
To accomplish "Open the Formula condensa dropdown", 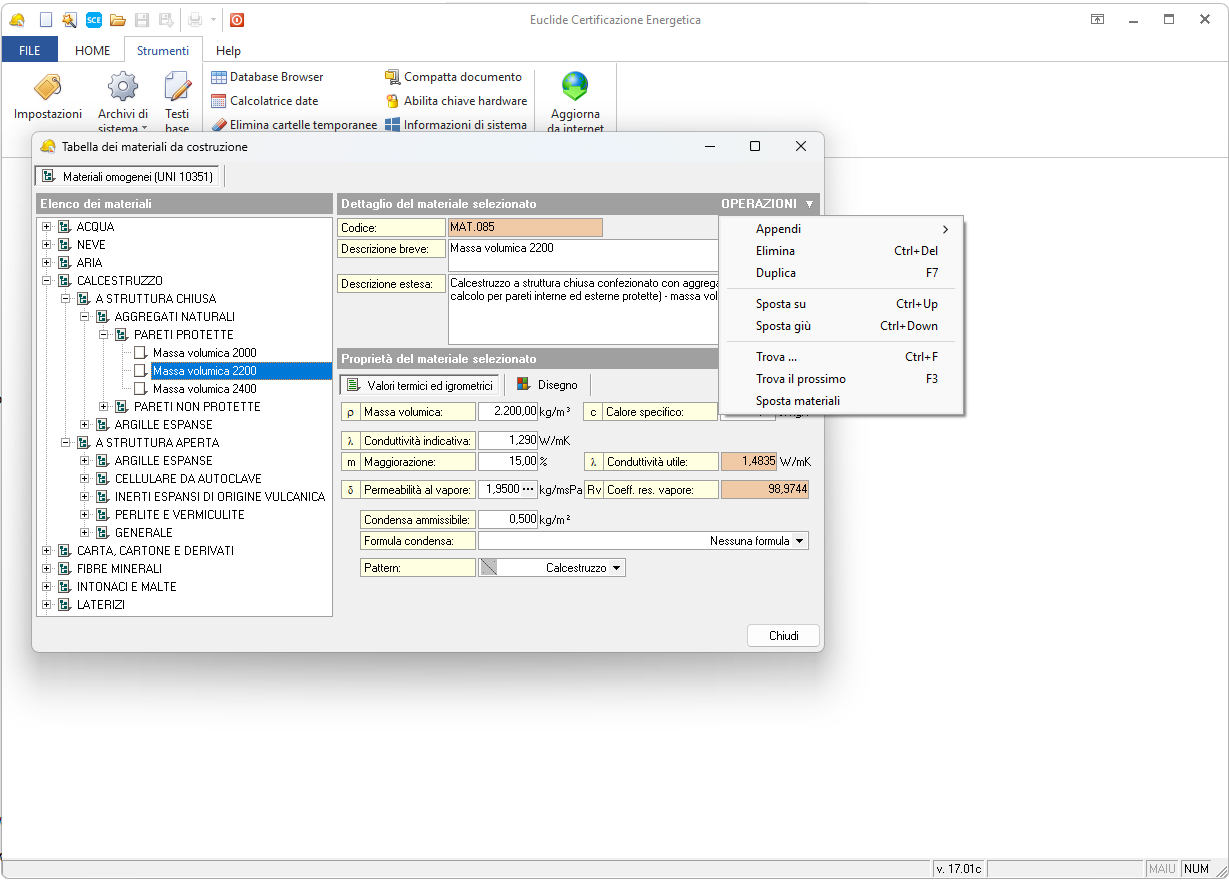I will (x=798, y=541).
